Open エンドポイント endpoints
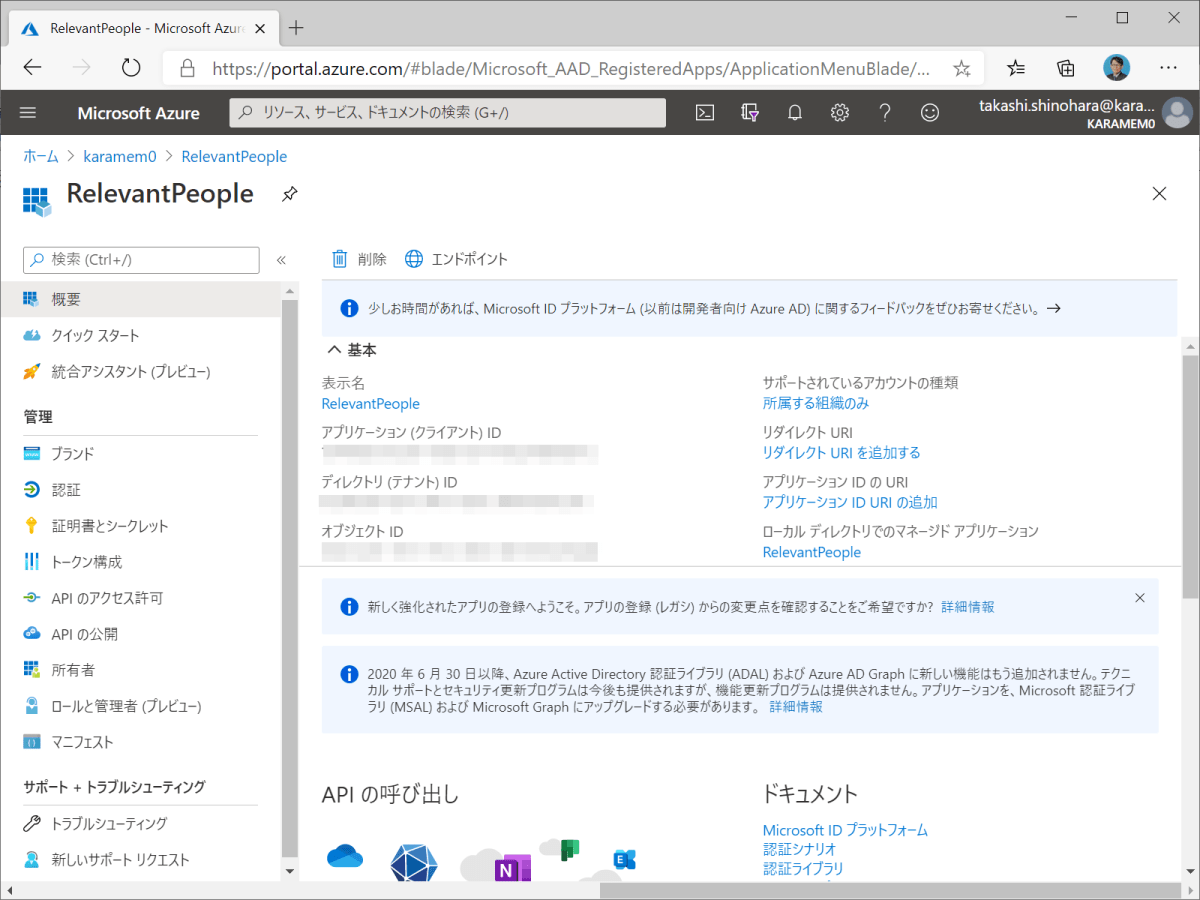1200x900 pixels. tap(457, 259)
